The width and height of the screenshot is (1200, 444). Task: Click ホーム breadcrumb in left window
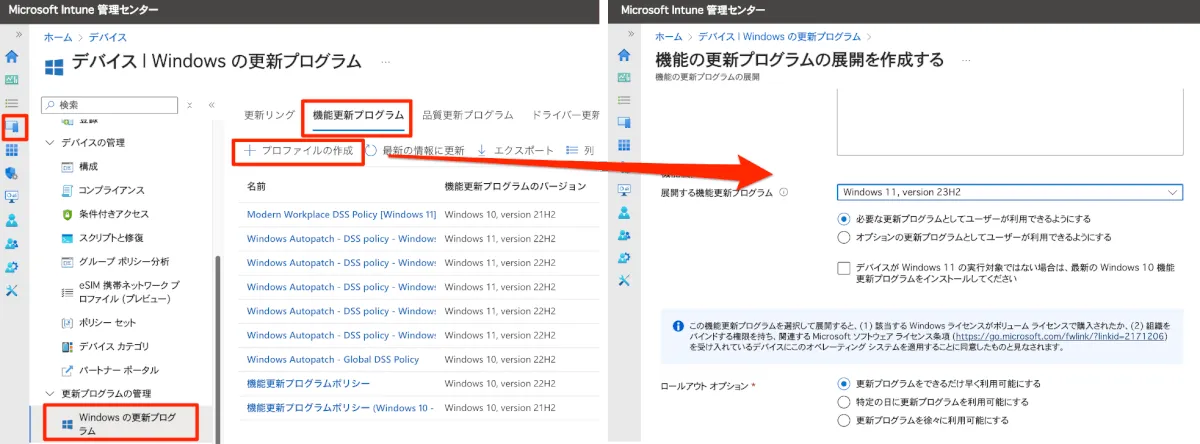click(57, 36)
